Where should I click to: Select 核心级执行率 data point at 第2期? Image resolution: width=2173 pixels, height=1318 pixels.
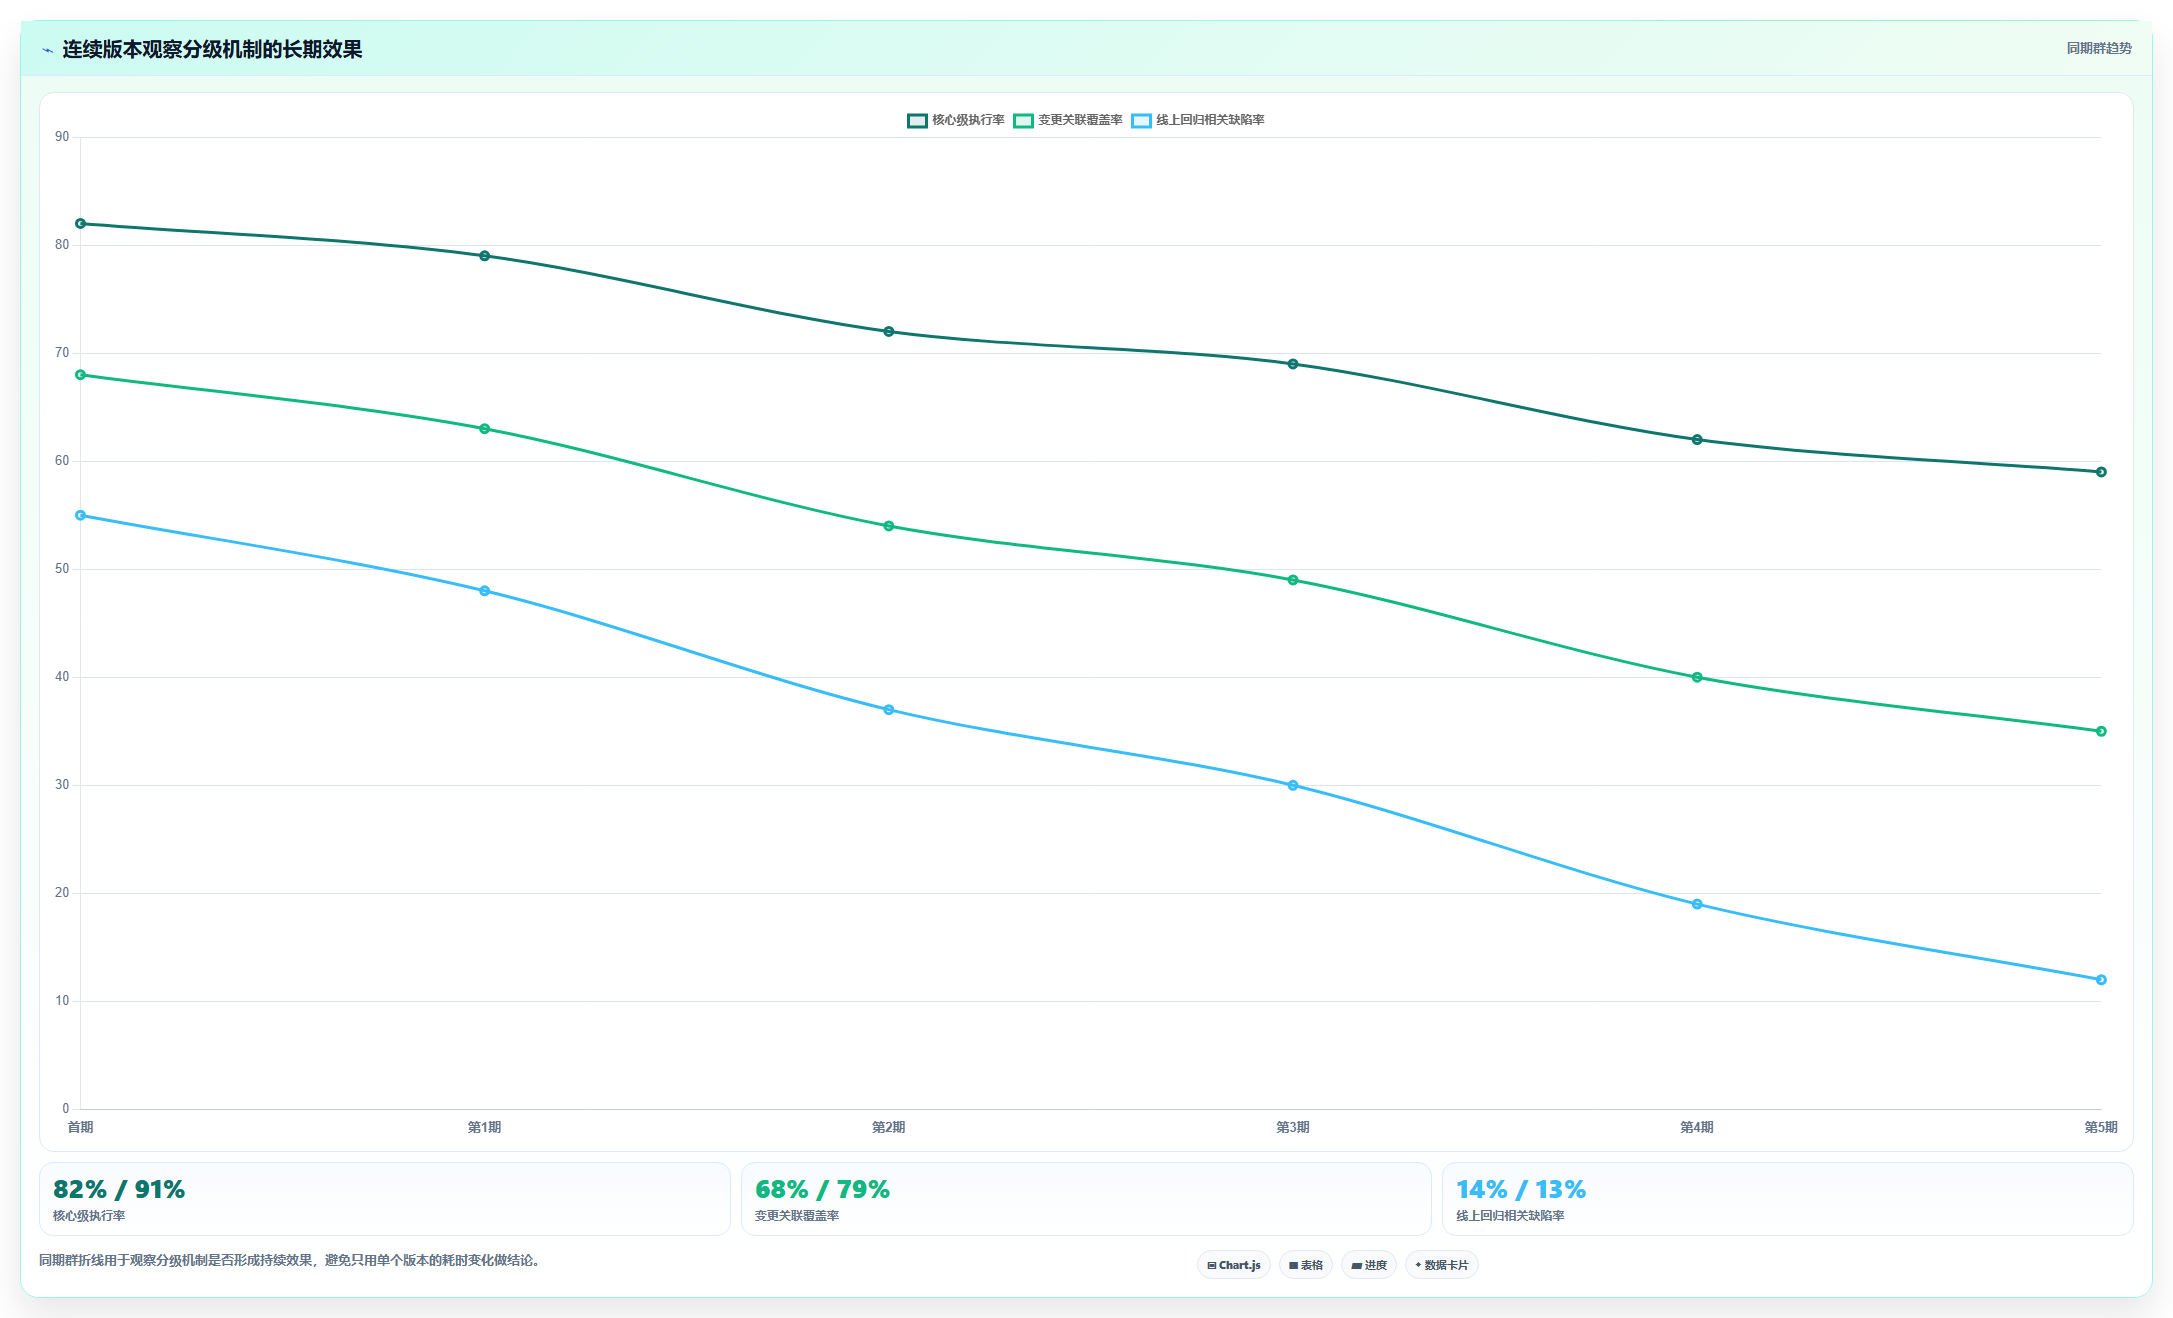pos(889,331)
